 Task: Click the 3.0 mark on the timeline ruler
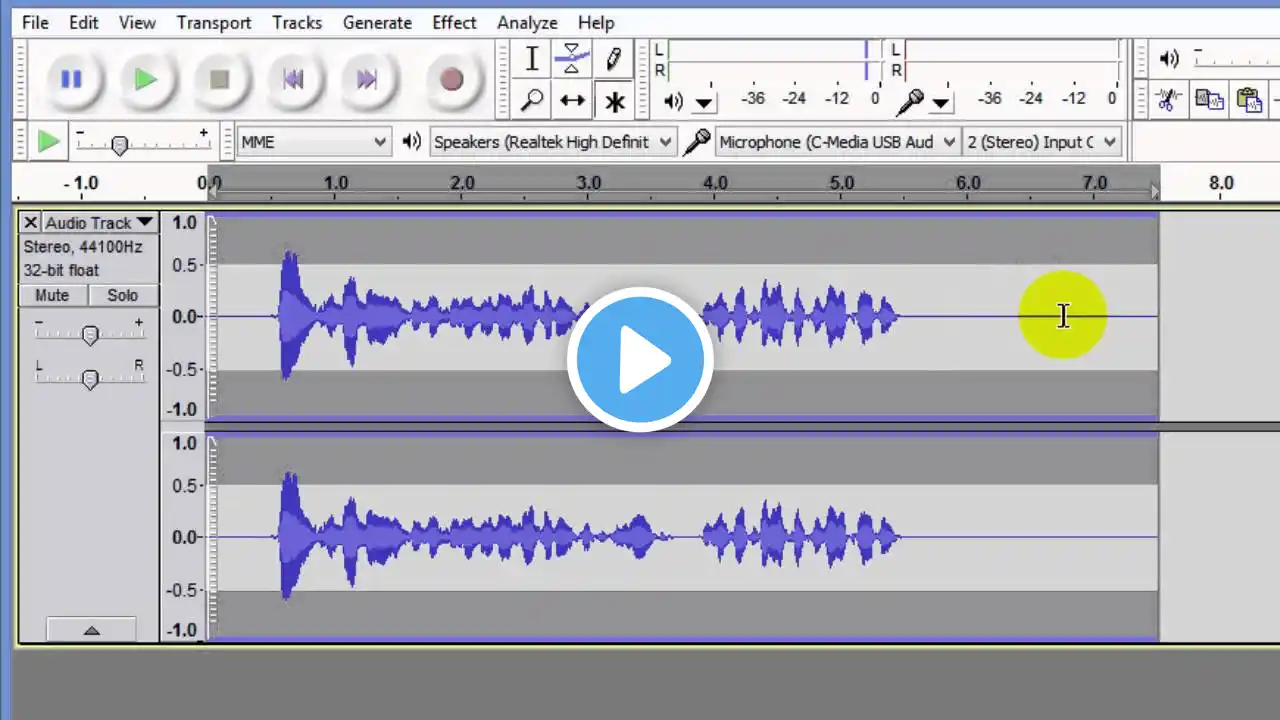point(589,183)
